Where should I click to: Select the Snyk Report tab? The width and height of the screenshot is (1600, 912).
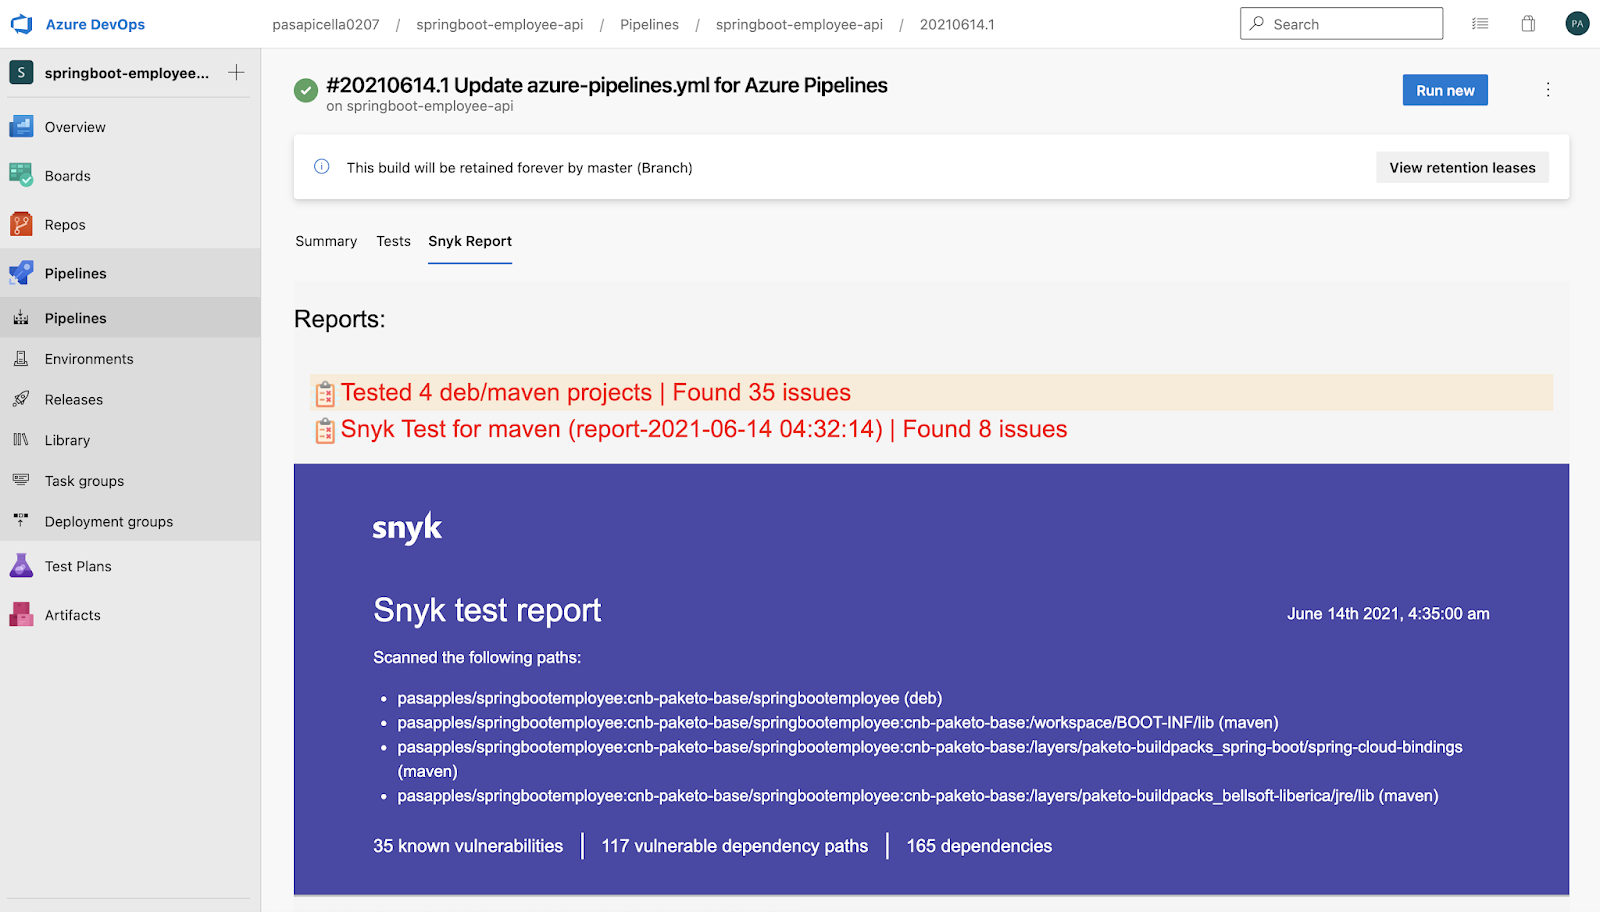tap(470, 241)
